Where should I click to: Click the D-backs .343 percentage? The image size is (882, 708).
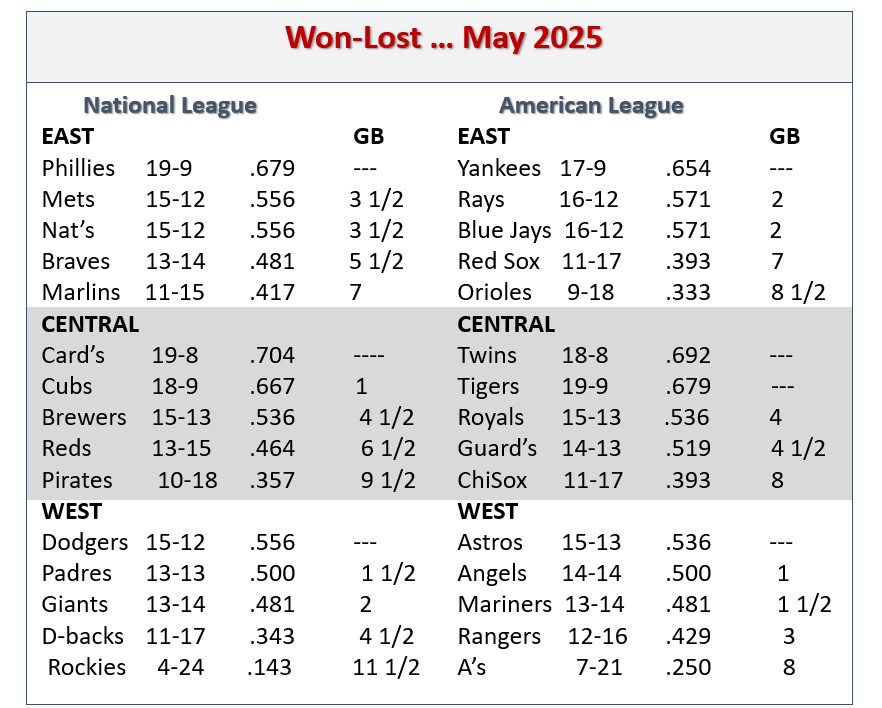click(x=272, y=637)
